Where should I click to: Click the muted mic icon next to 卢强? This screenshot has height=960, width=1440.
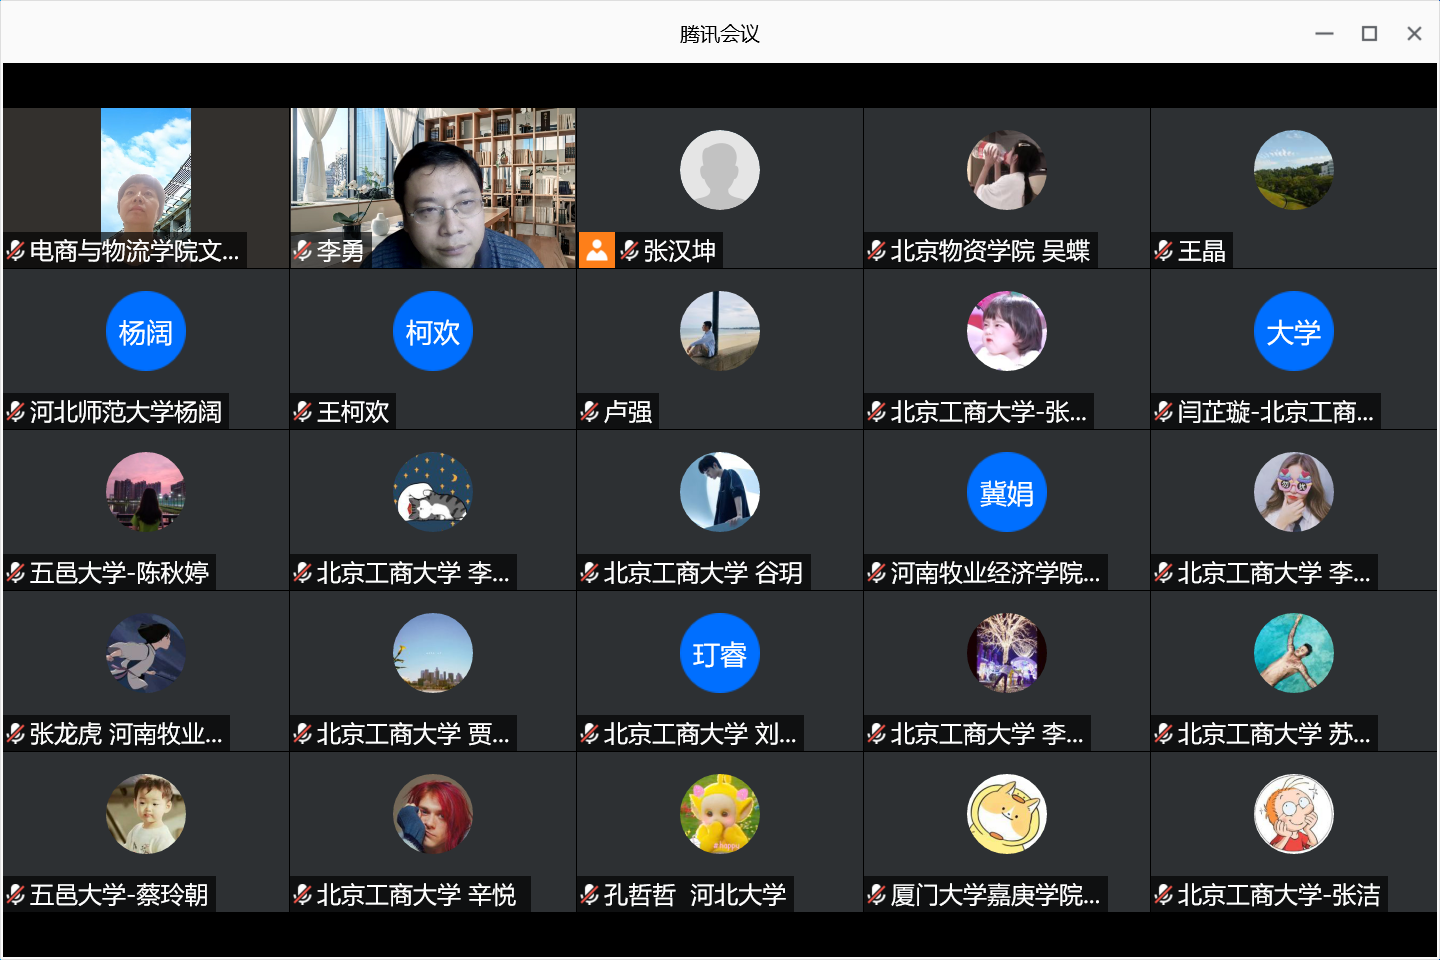(590, 412)
